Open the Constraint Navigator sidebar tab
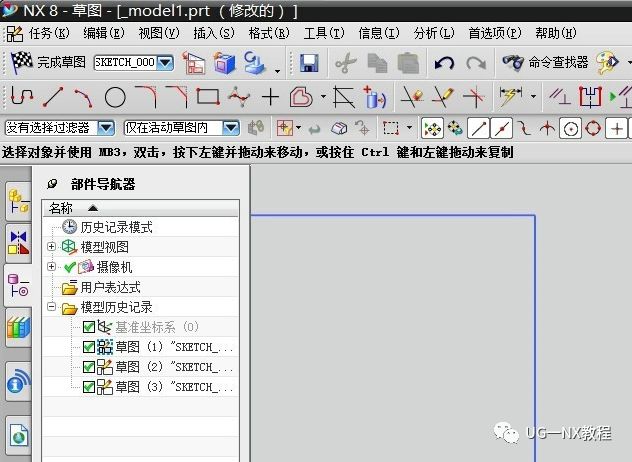This screenshot has height=462, width=632. [18, 243]
